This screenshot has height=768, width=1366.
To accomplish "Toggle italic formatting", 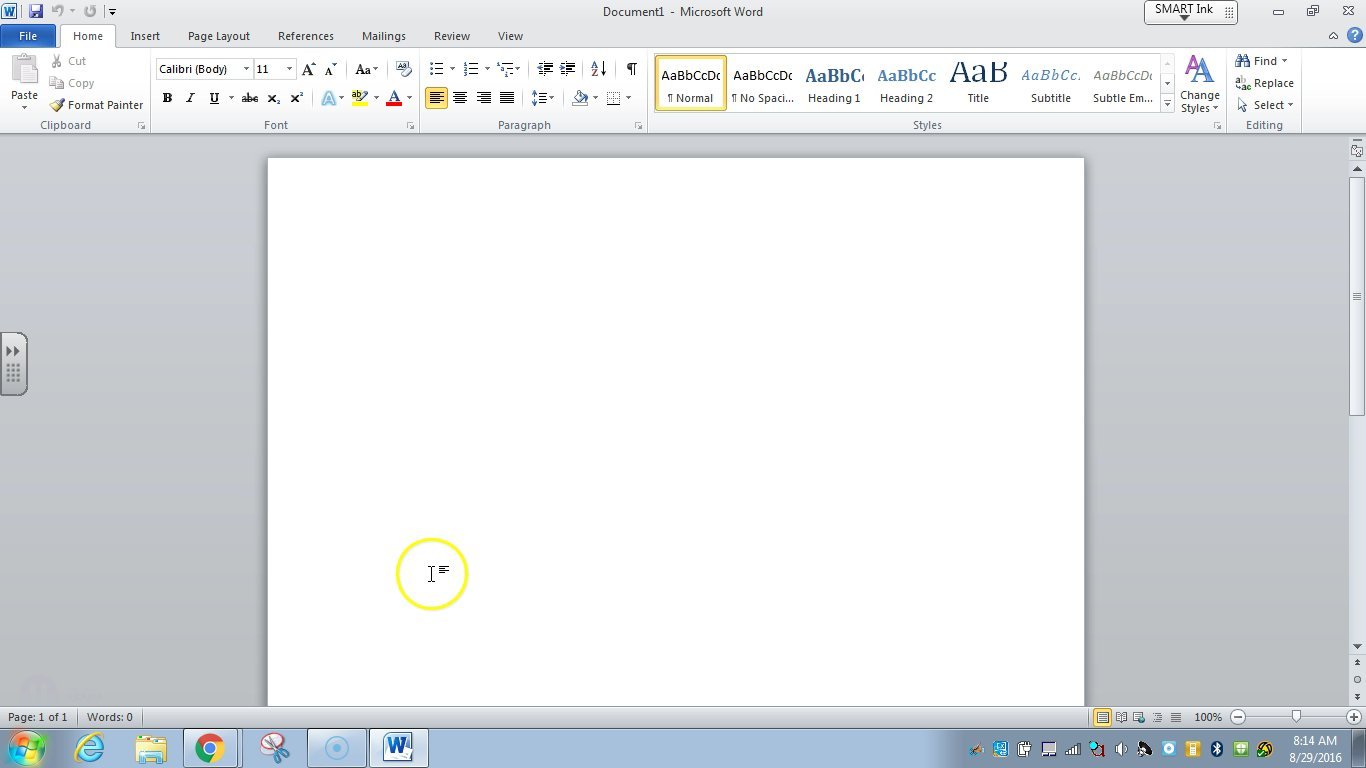I will [190, 97].
